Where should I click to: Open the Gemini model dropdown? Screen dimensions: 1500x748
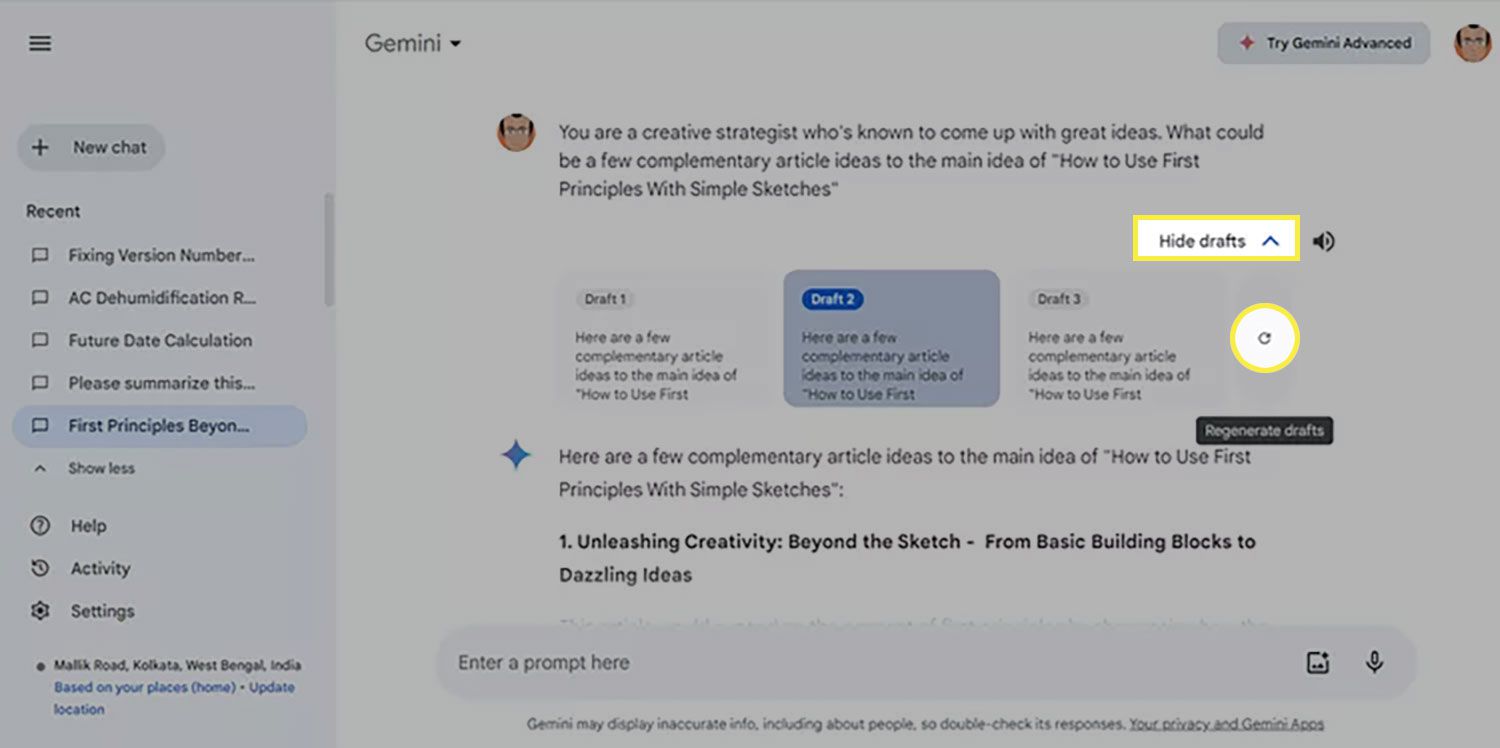tap(412, 44)
